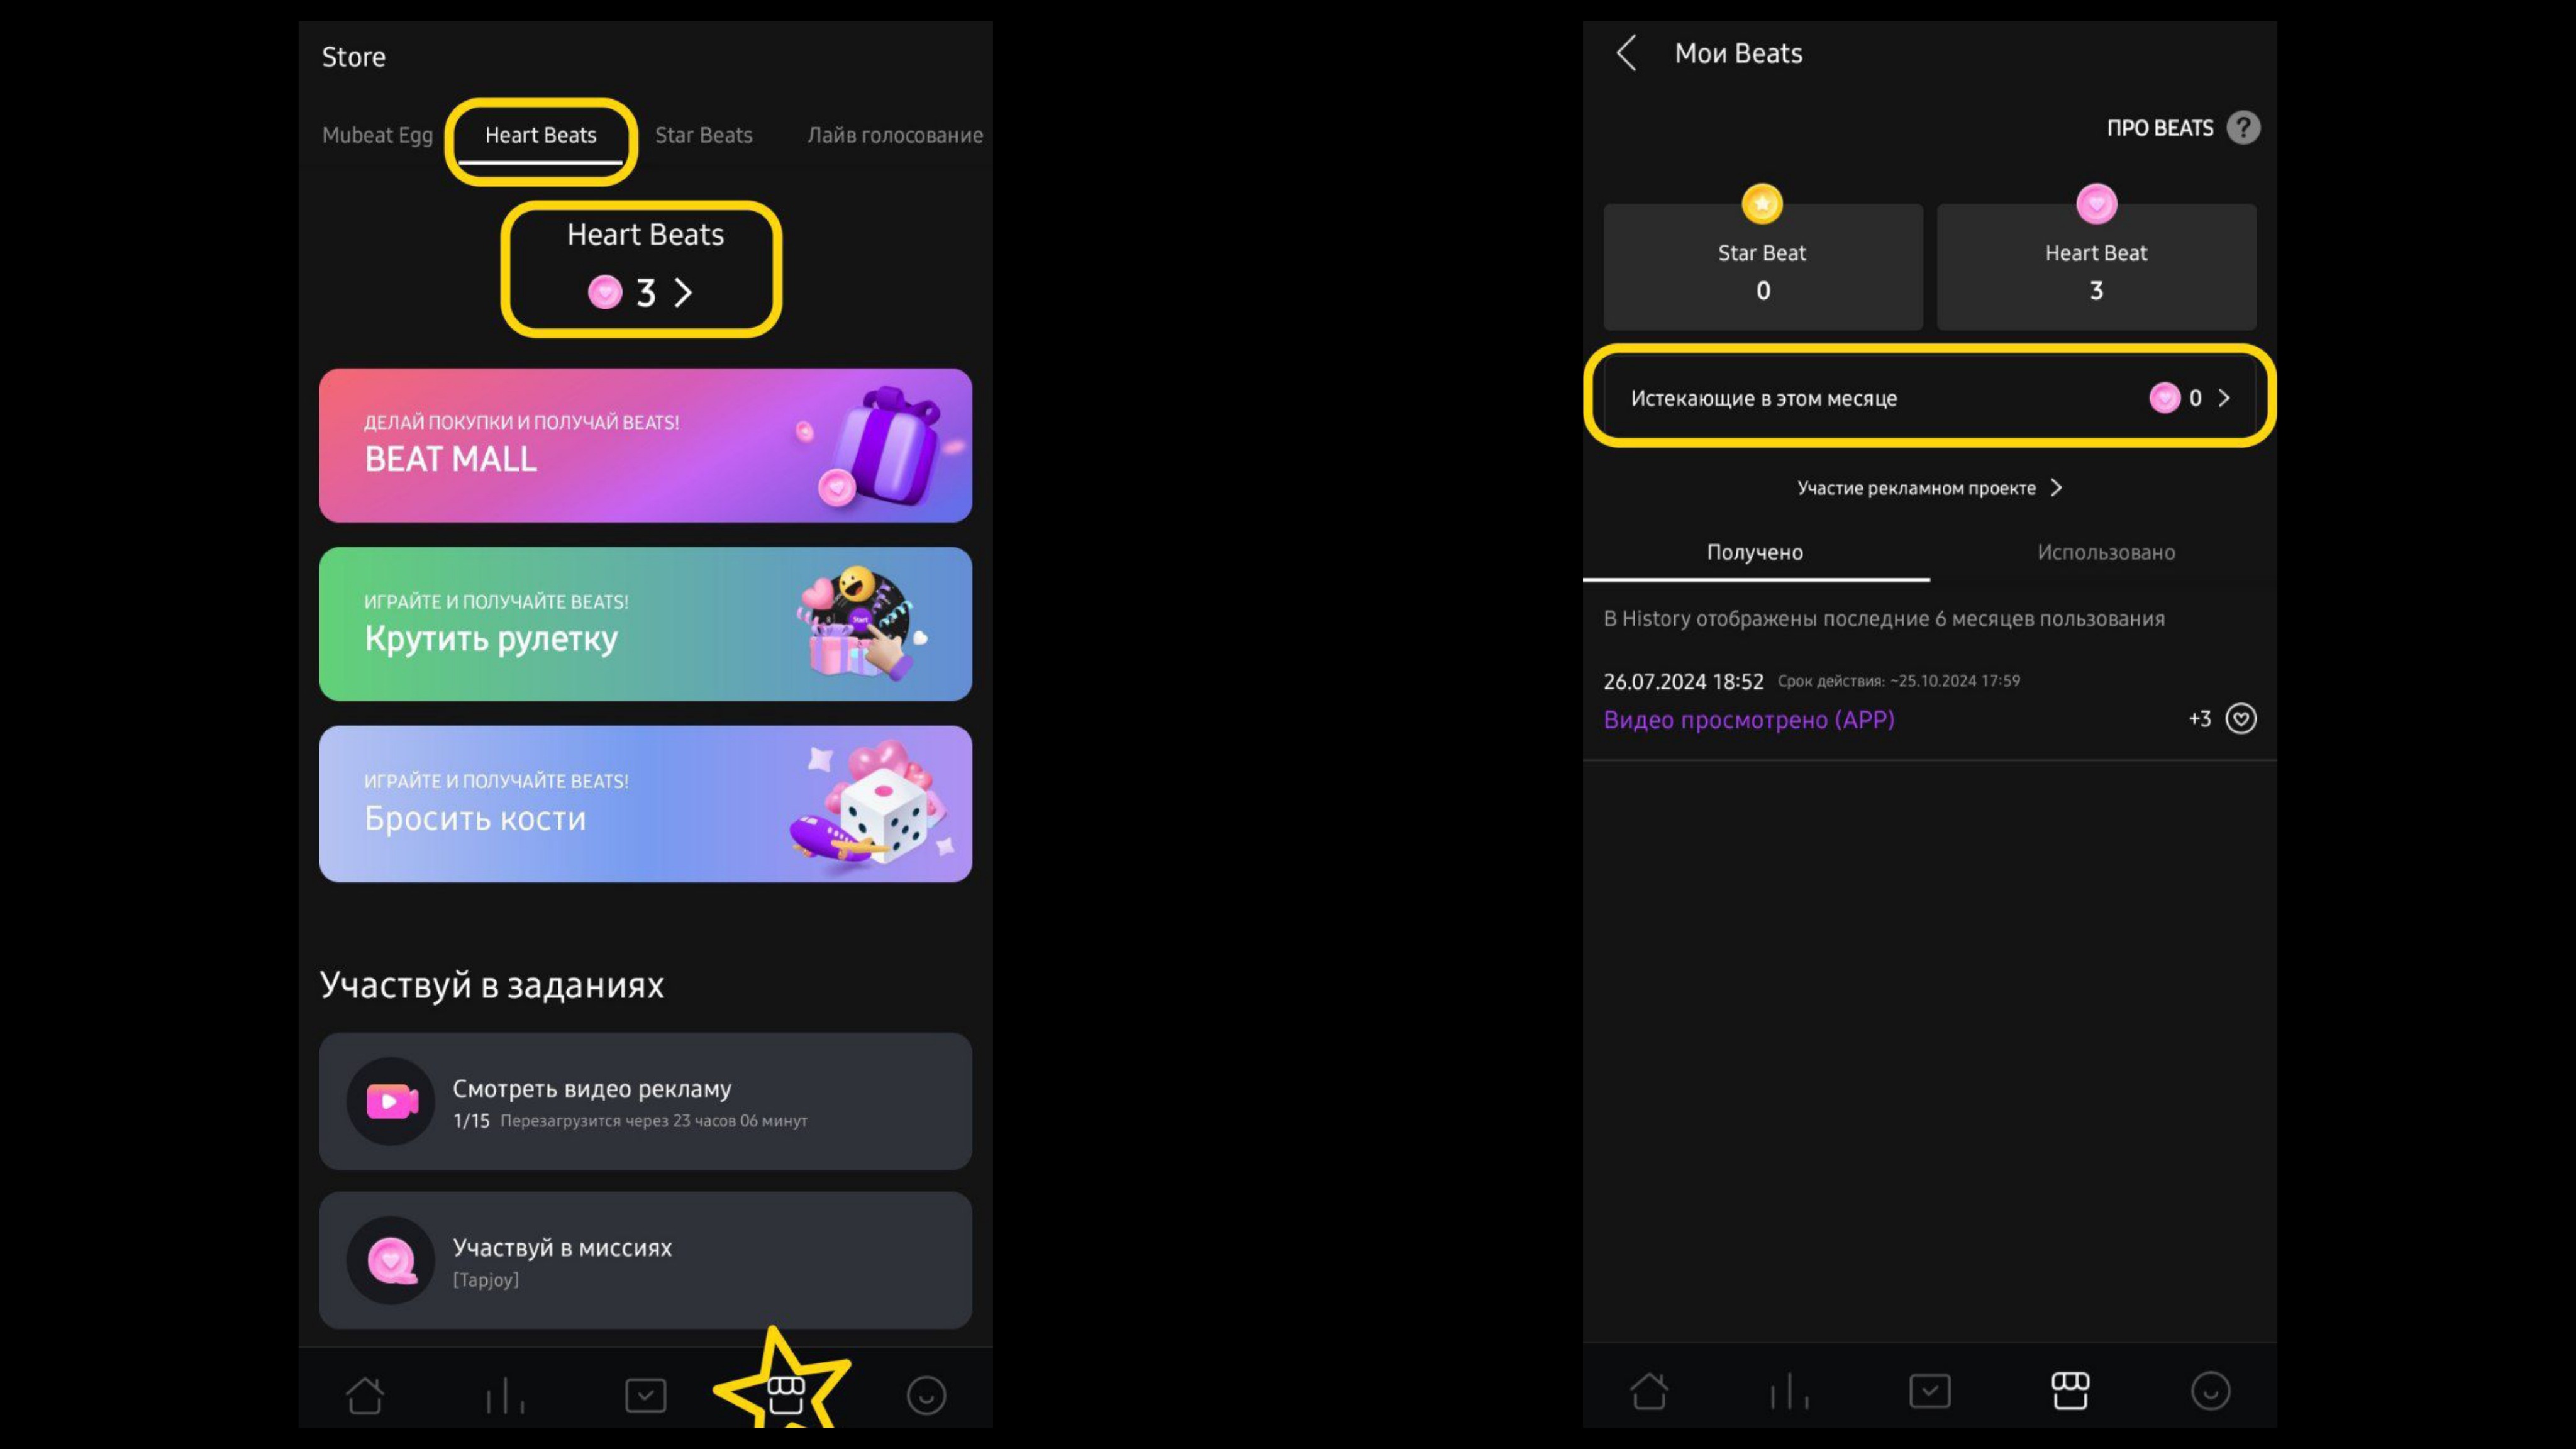
Task: Select the Mubeat Egg tab
Action: point(377,135)
